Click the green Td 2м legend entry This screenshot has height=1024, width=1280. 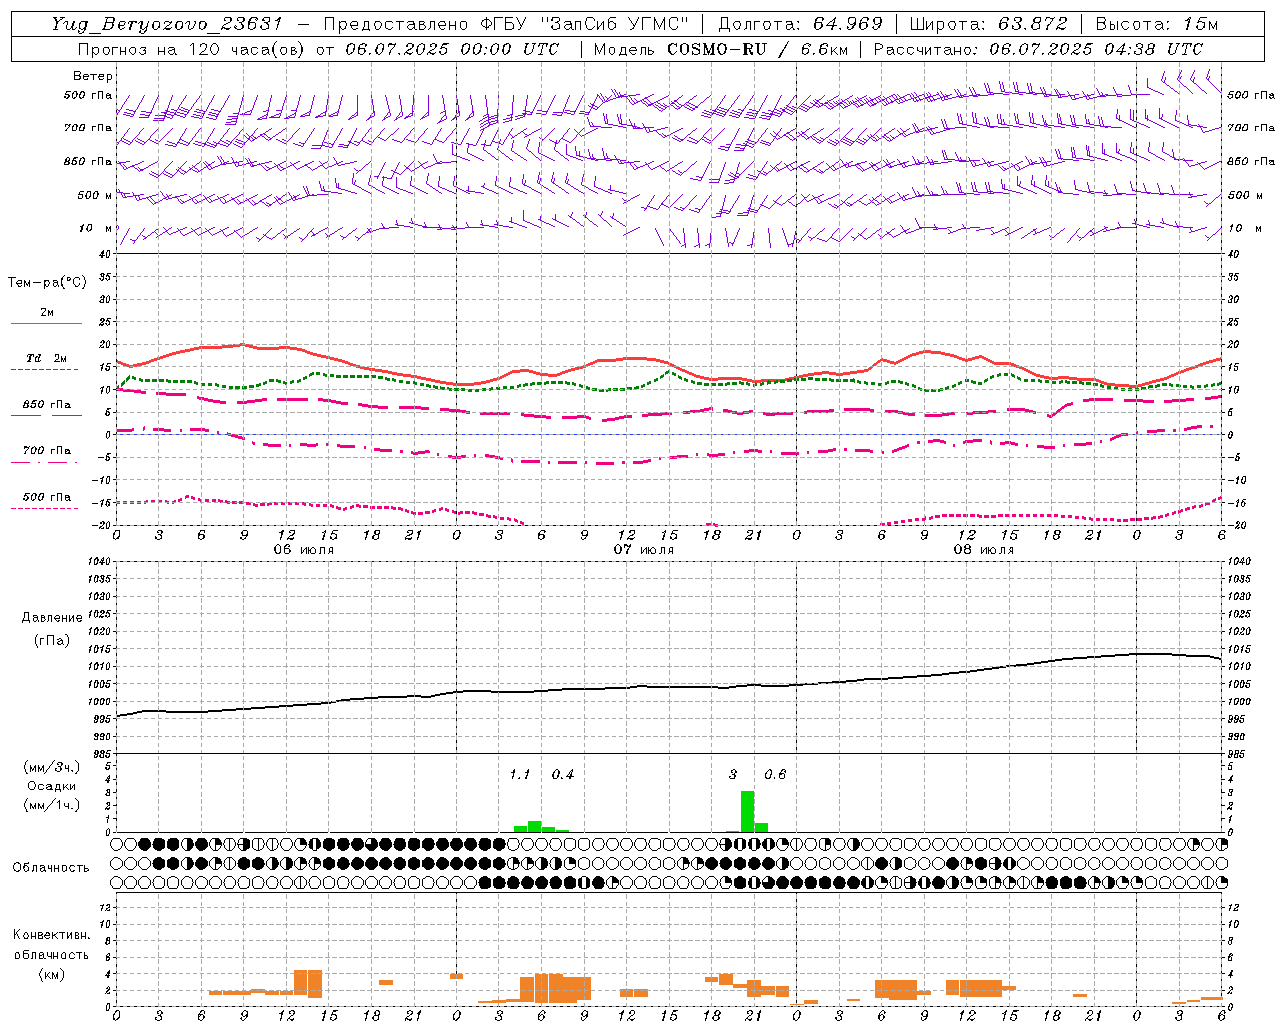46,362
